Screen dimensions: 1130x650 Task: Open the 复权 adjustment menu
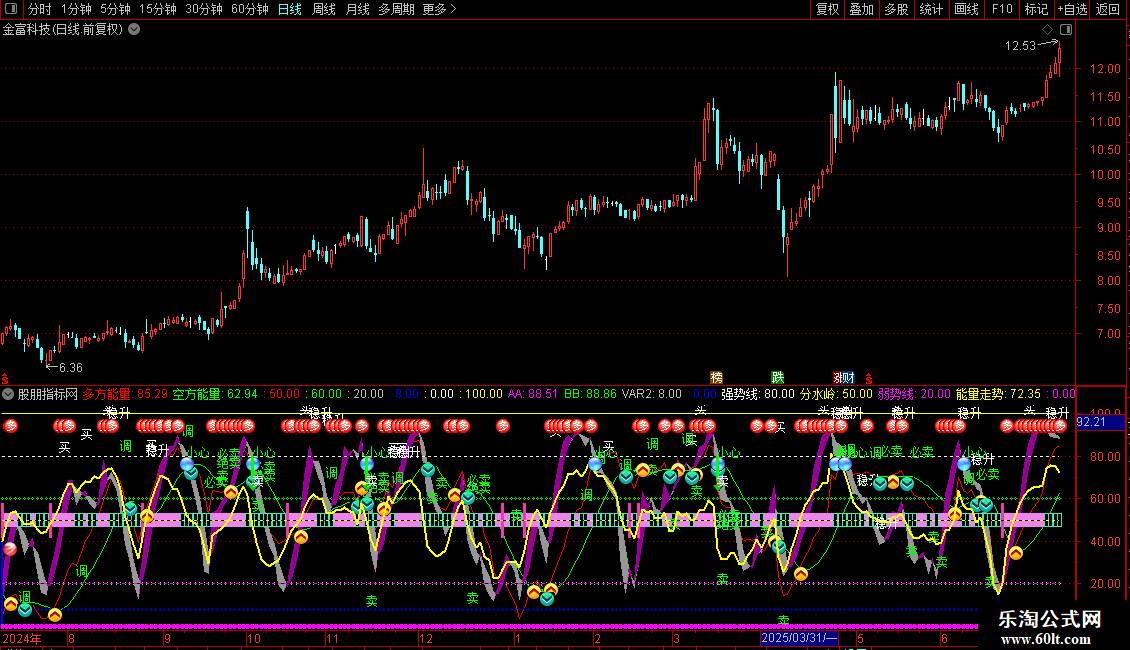click(827, 9)
